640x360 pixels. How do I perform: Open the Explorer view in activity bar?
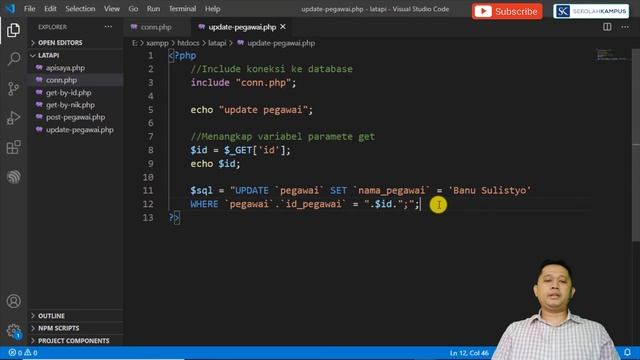(13, 30)
